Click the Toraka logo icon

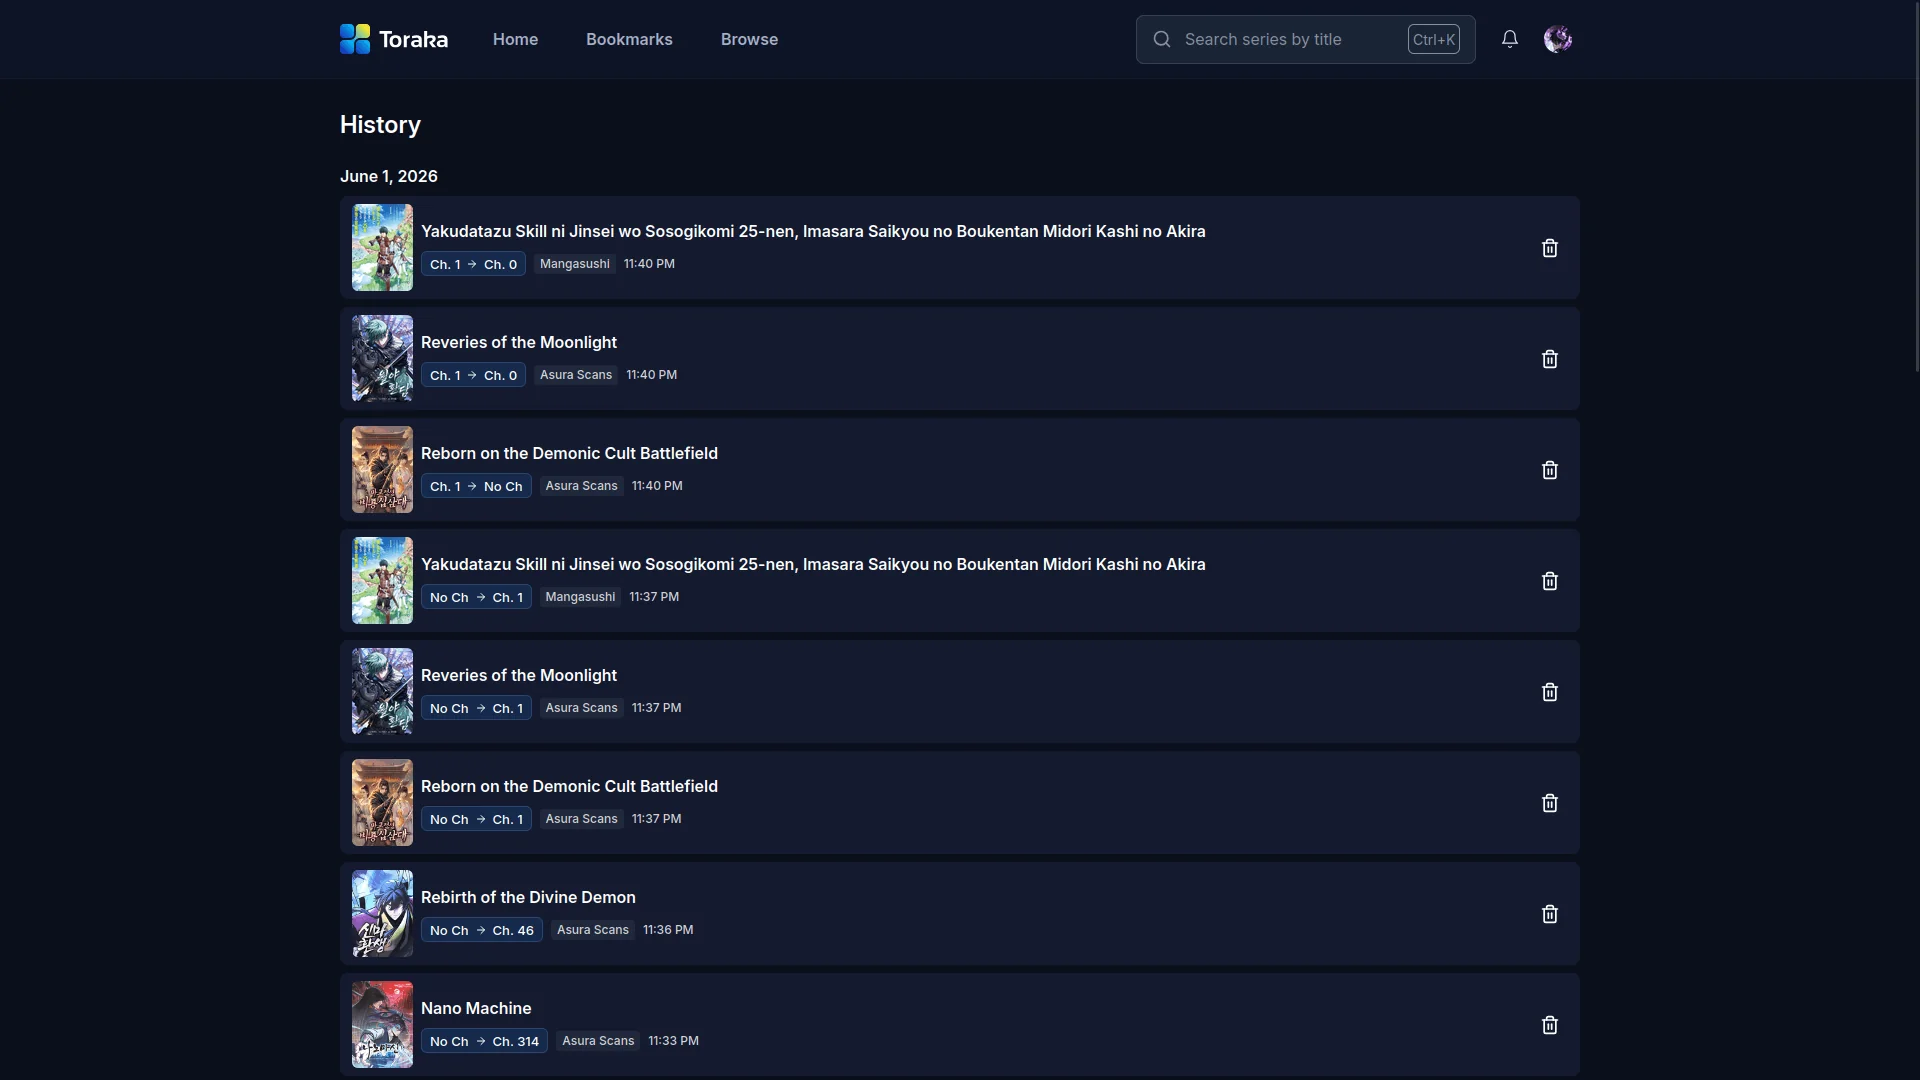pos(355,39)
